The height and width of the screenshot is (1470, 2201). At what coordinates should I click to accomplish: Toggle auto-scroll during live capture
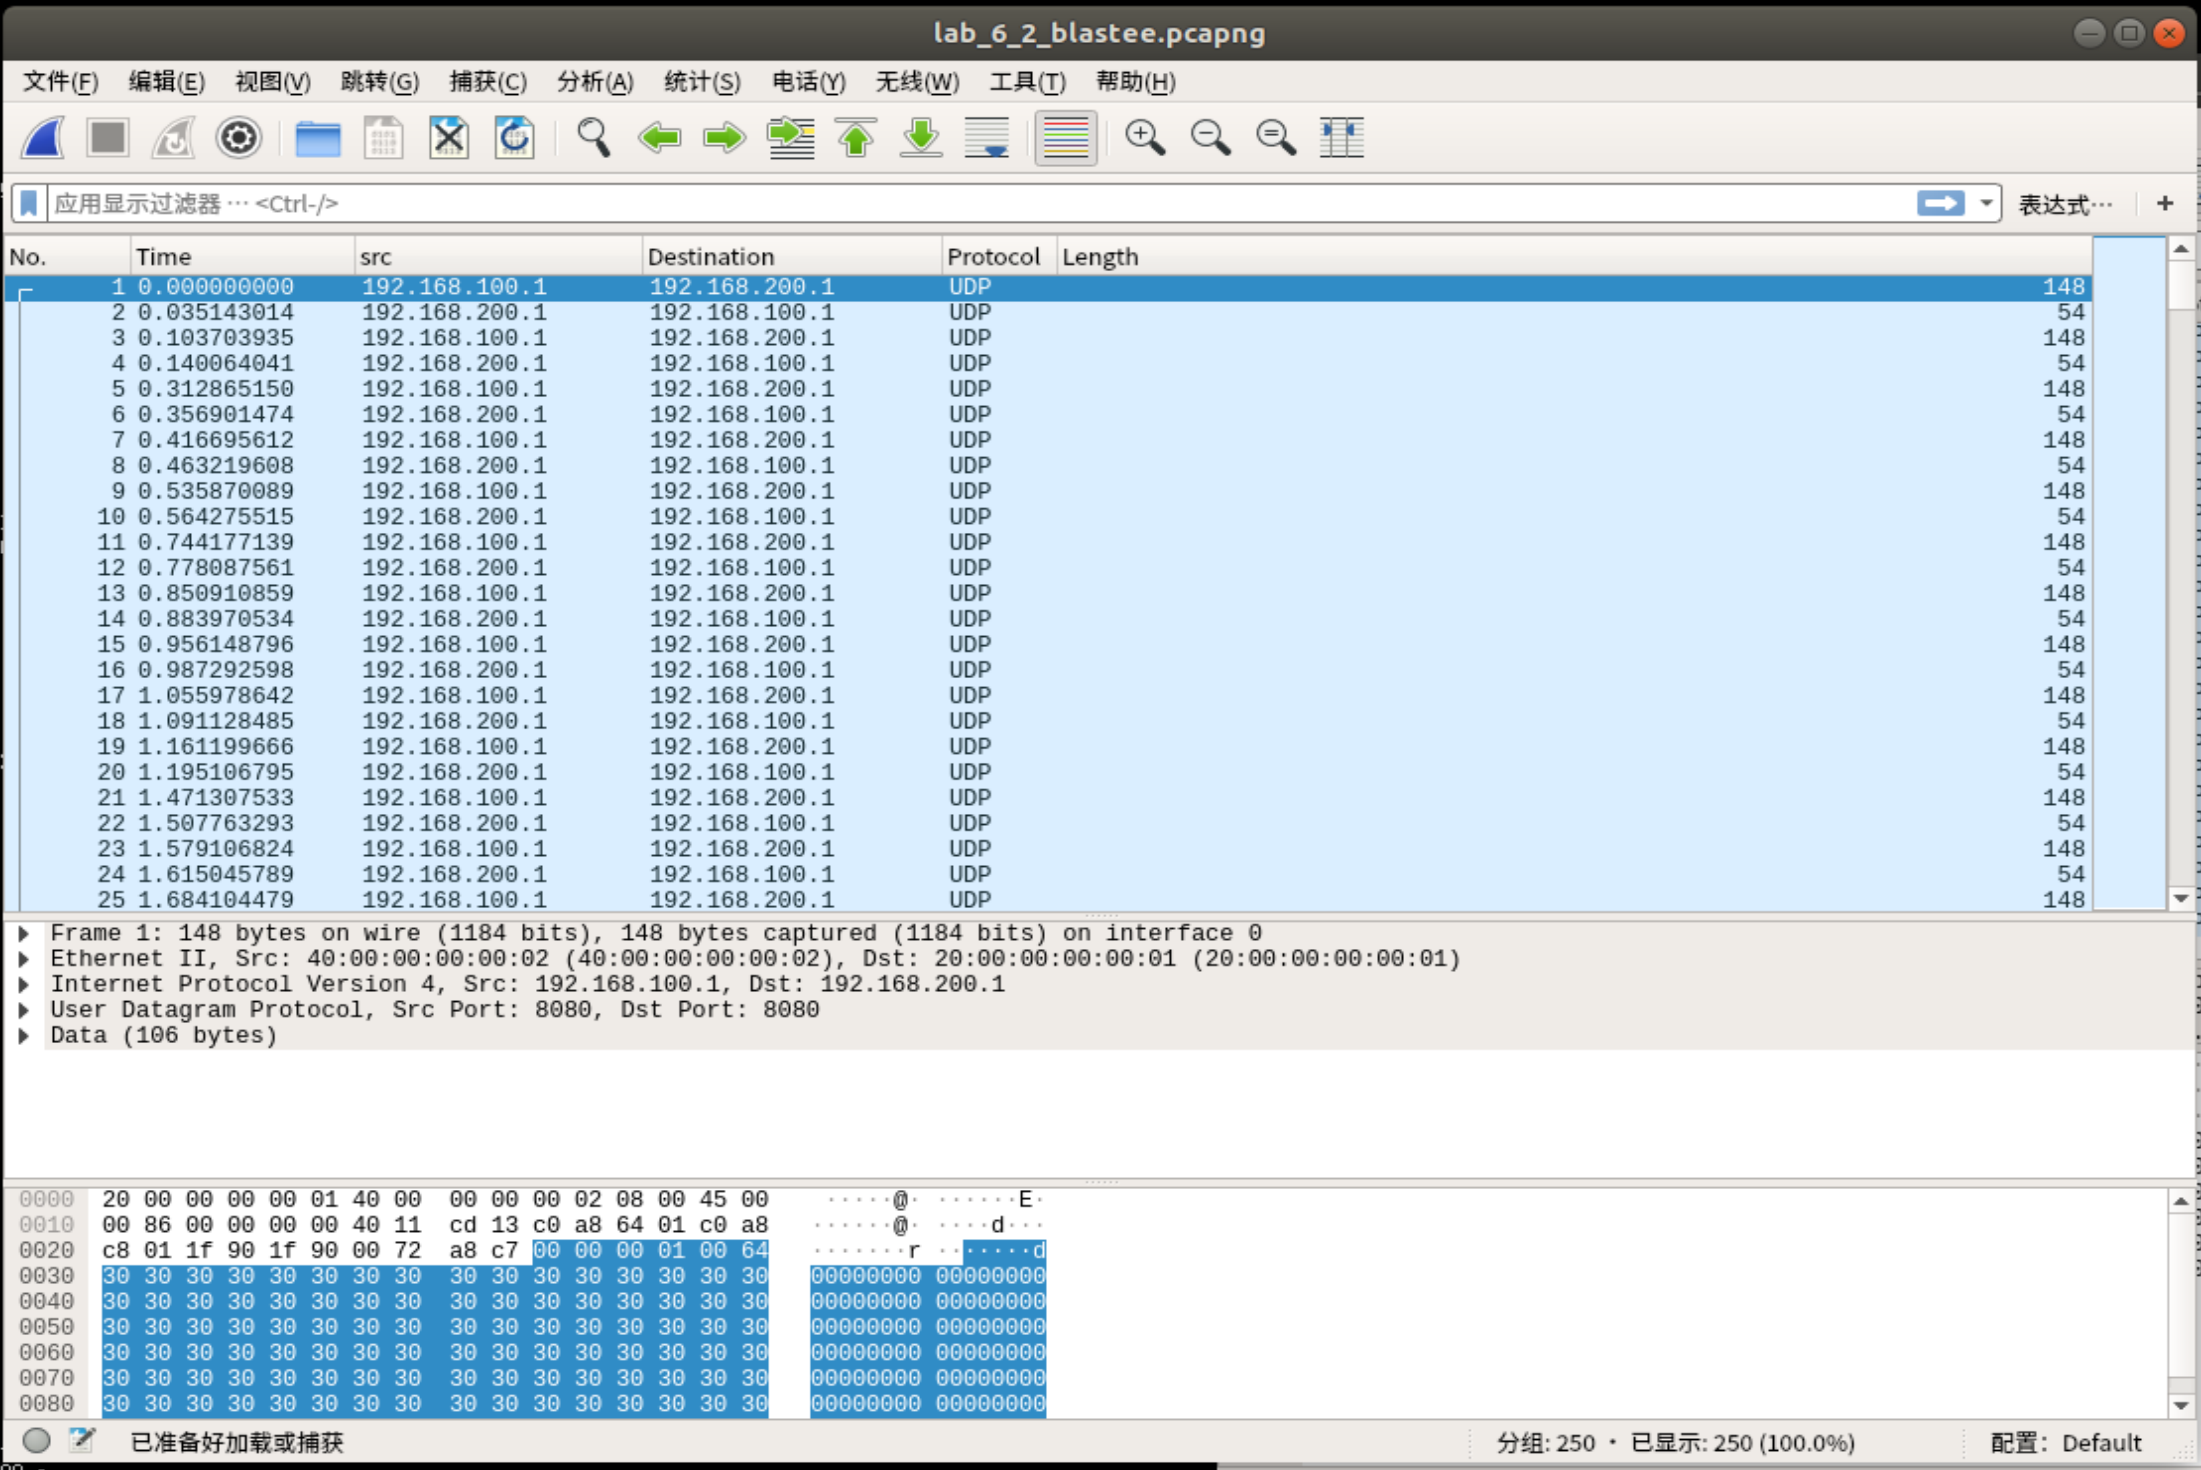point(987,138)
